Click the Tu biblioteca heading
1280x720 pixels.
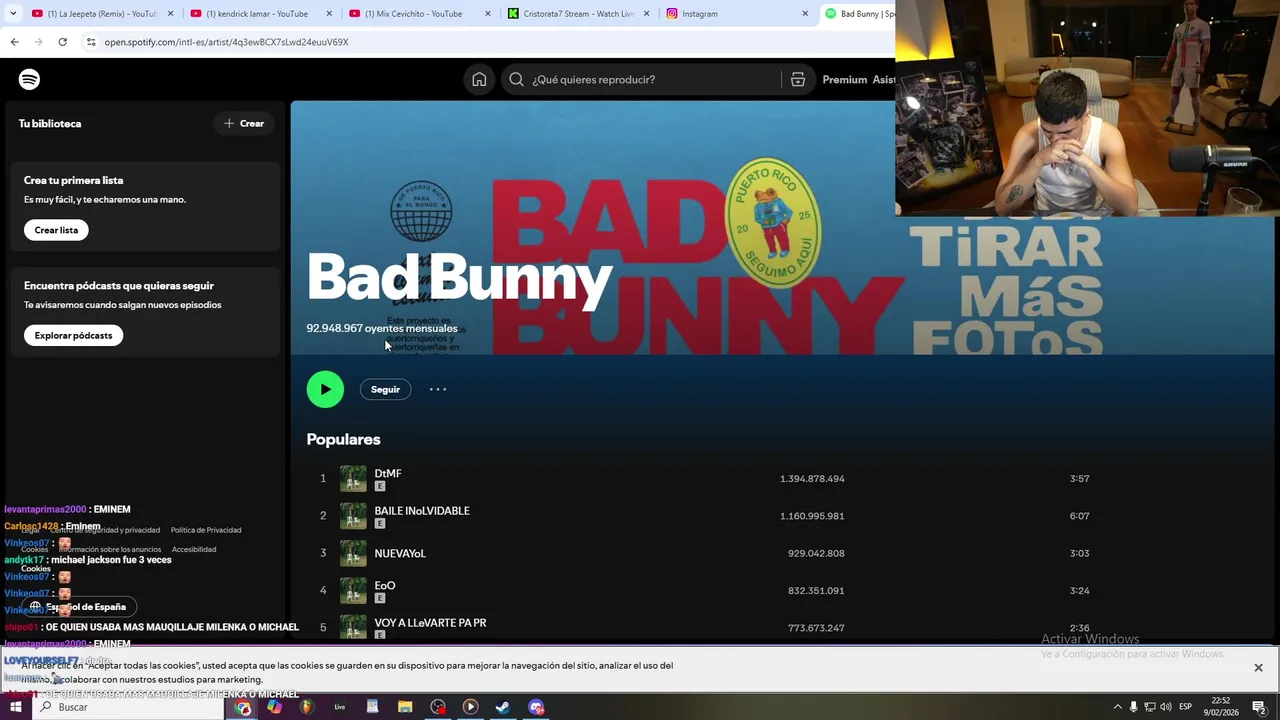[50, 123]
